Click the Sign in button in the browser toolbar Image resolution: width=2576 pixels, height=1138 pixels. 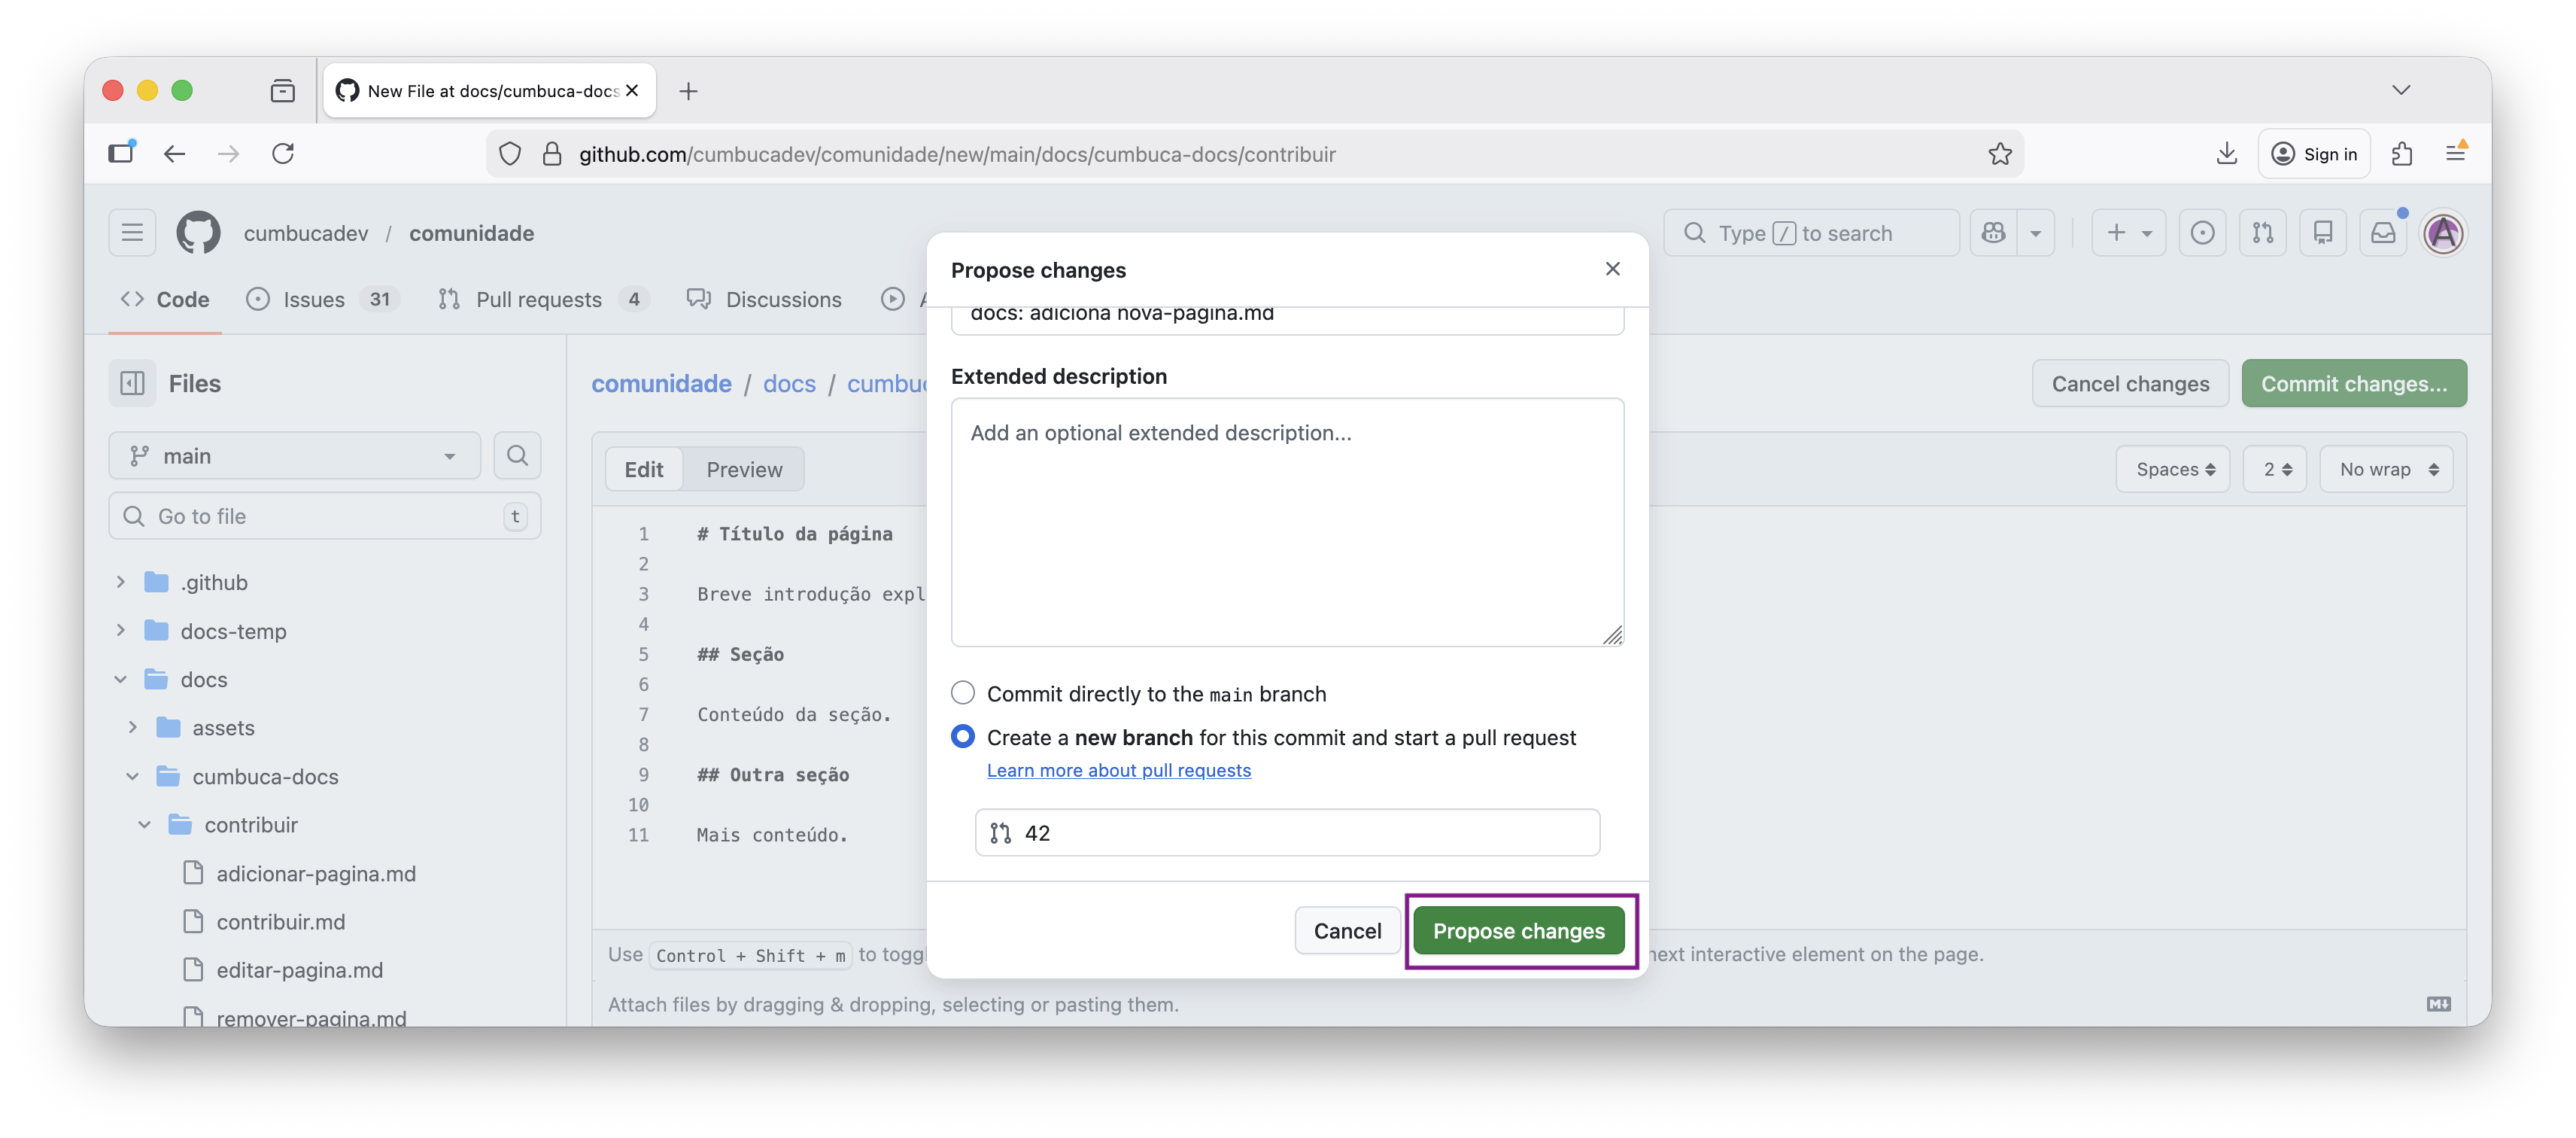[2313, 153]
